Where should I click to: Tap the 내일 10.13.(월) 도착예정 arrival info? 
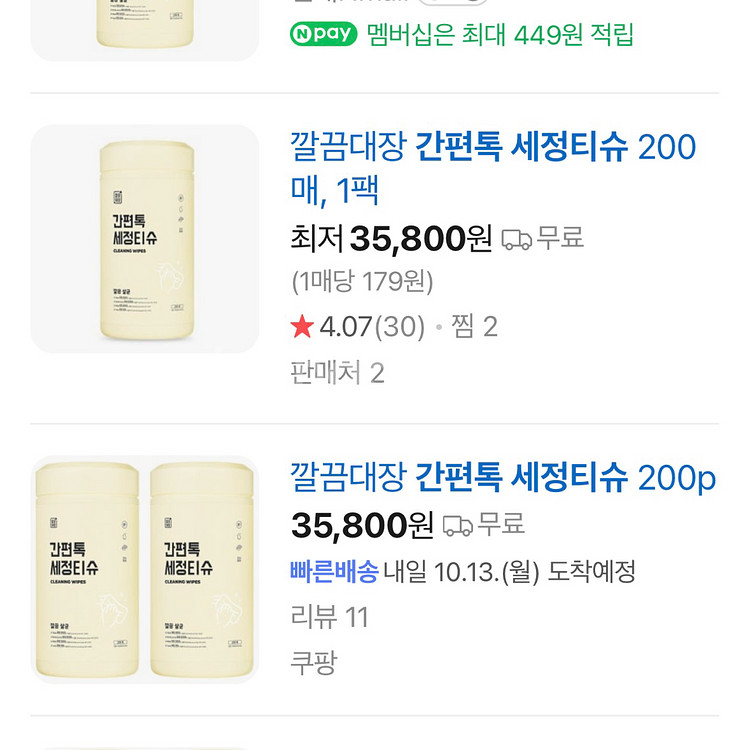510,572
